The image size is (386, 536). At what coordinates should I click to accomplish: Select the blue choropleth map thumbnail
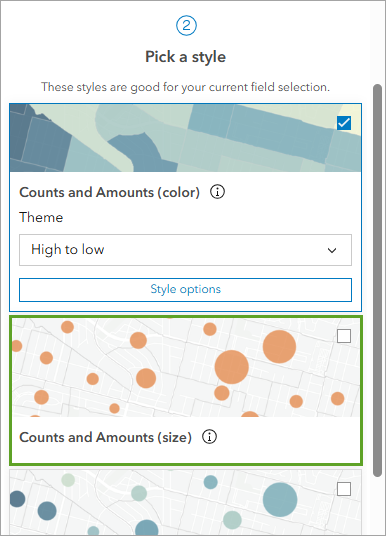pos(185,138)
